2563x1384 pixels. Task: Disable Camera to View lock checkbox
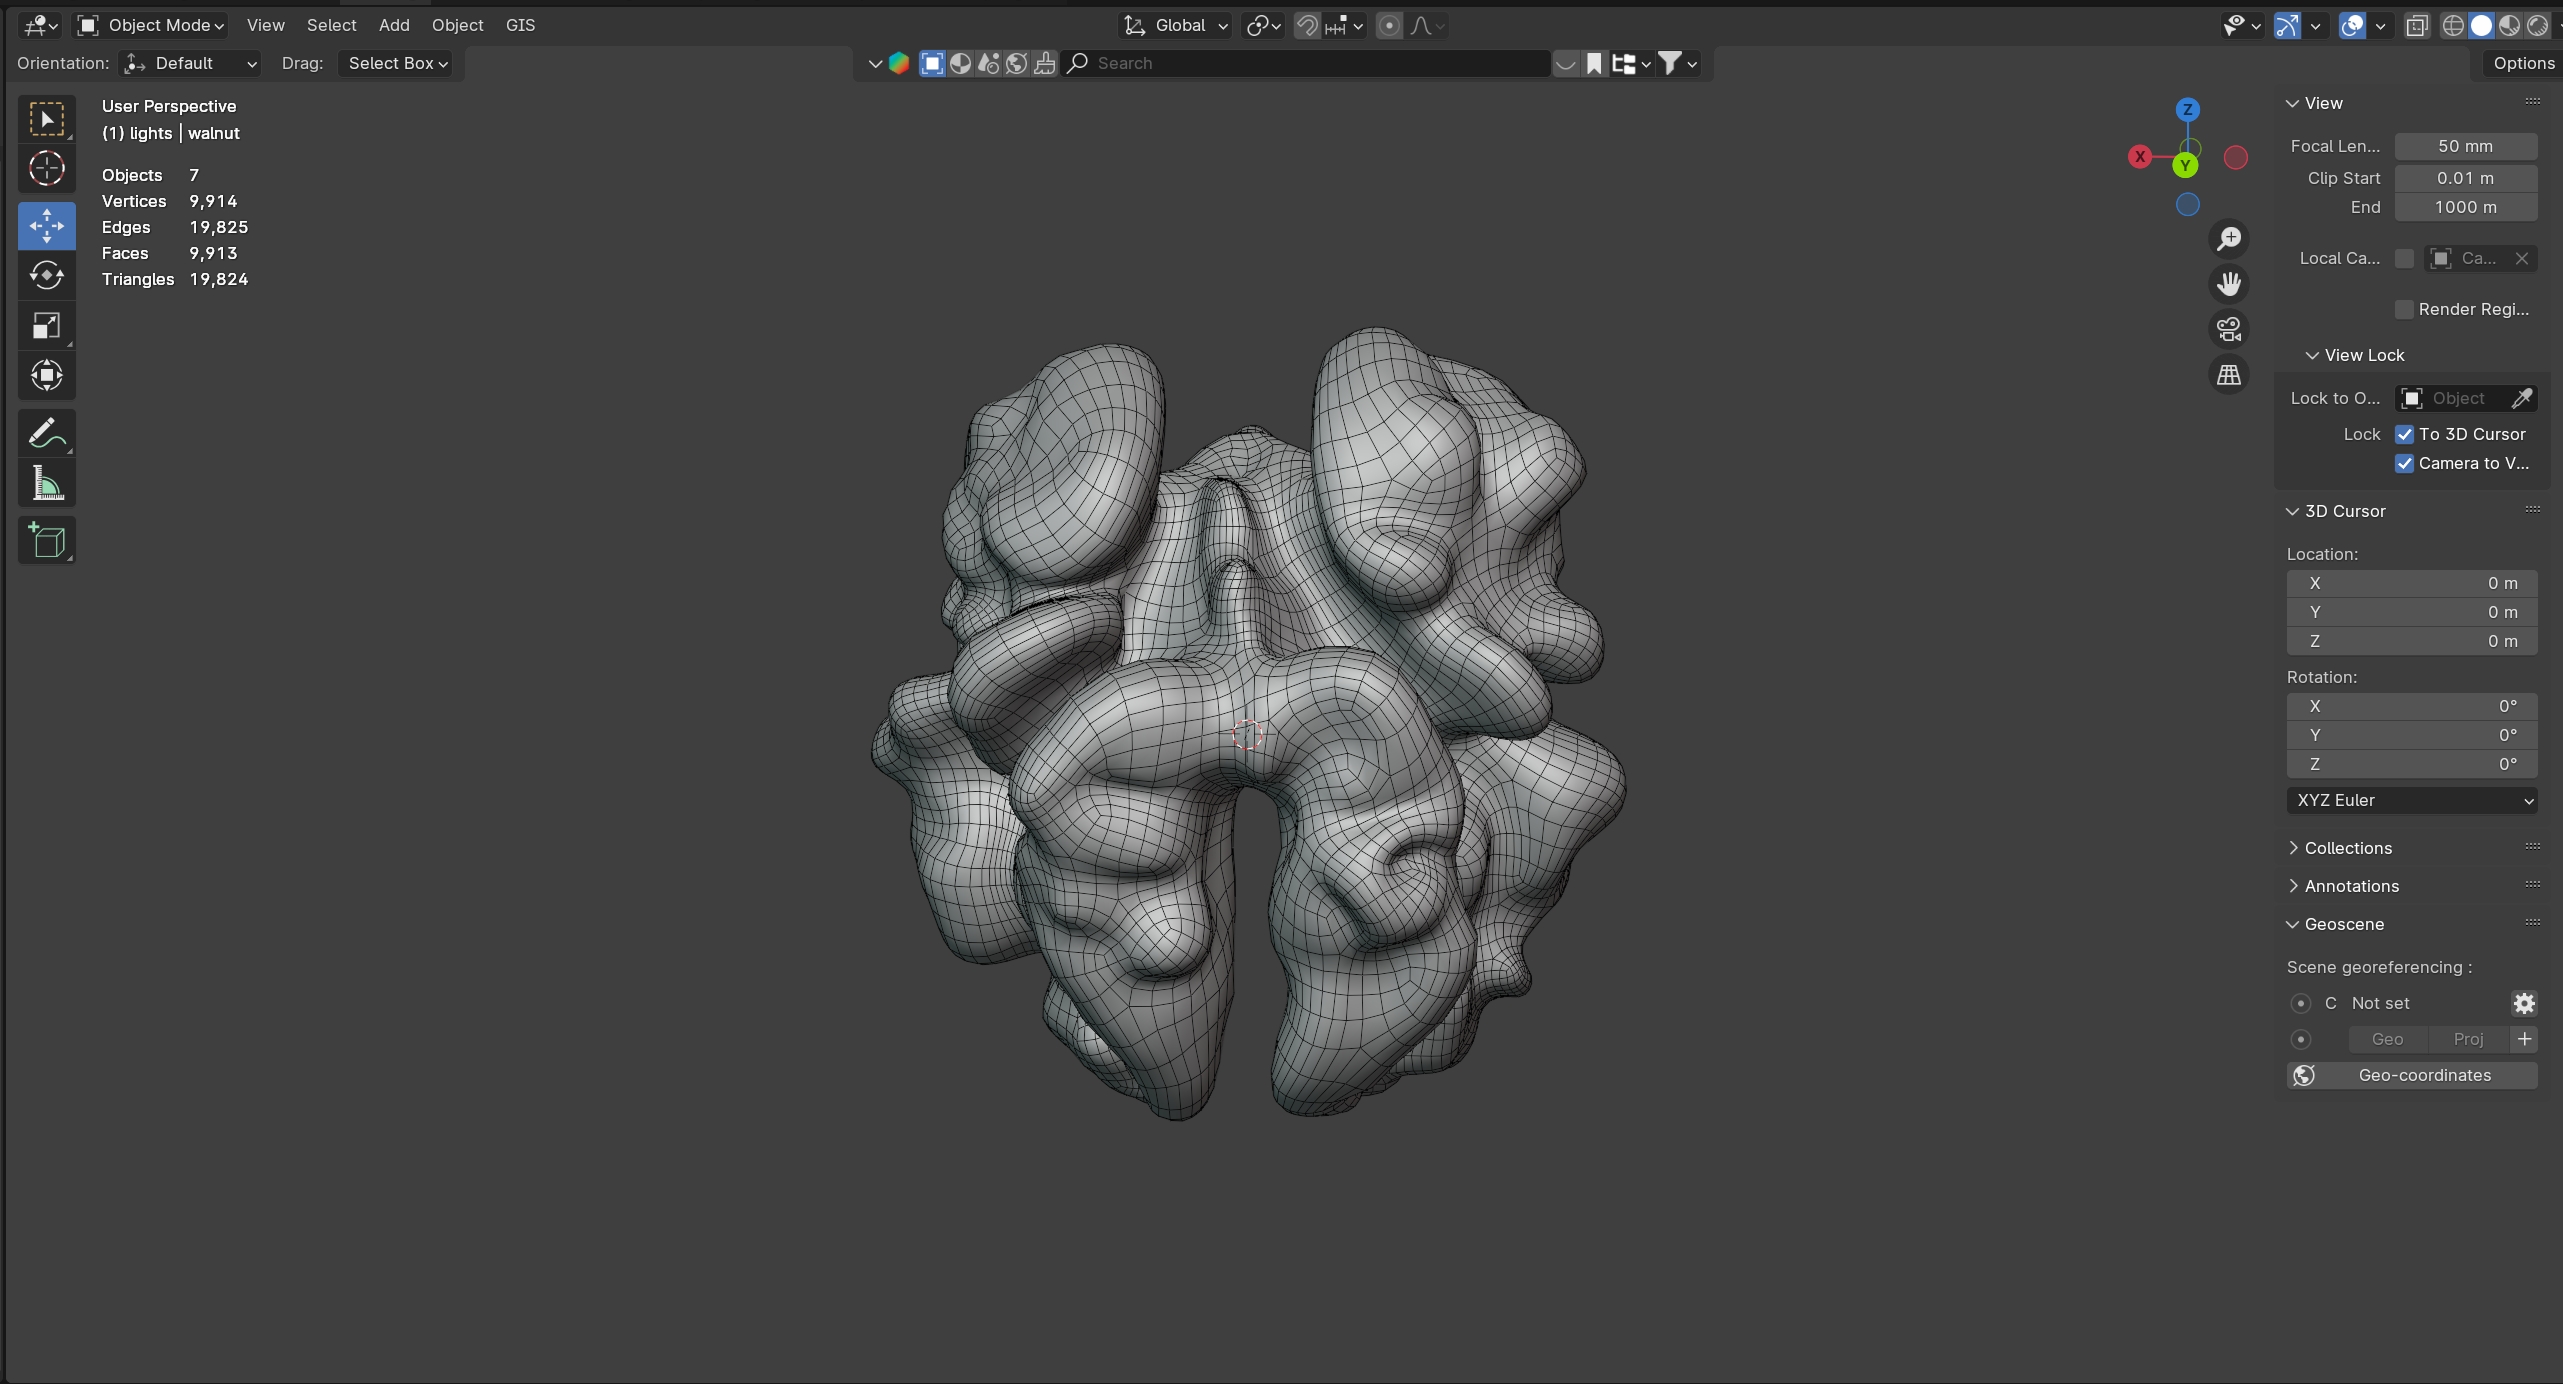(2404, 463)
